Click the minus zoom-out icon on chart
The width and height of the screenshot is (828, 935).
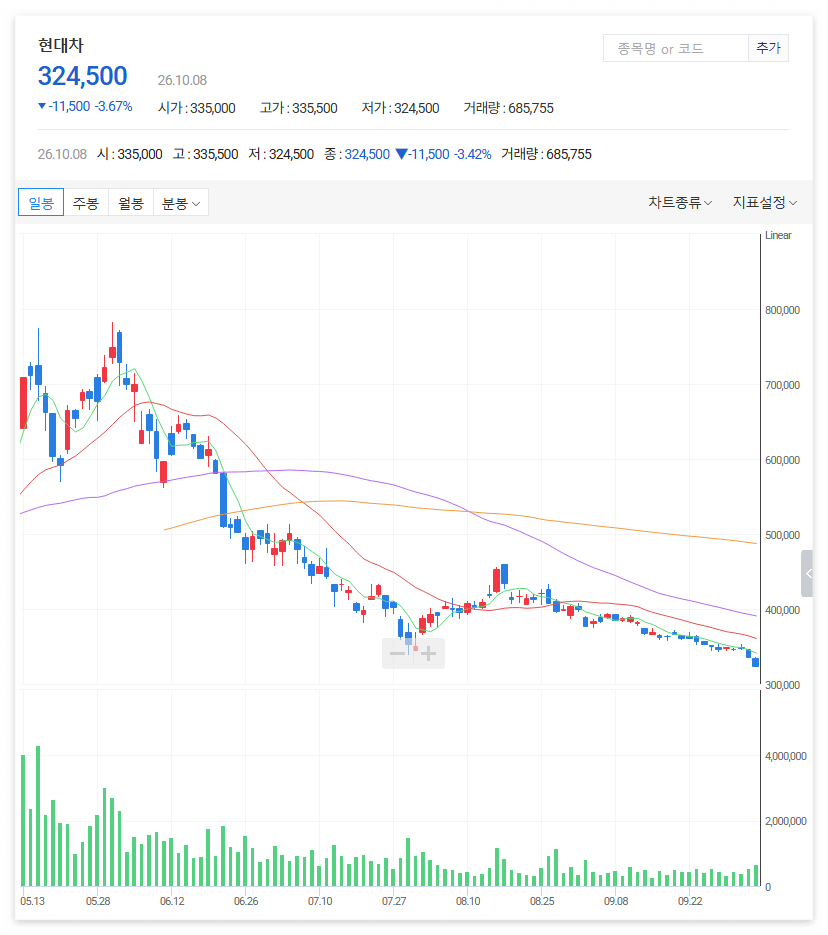[398, 654]
